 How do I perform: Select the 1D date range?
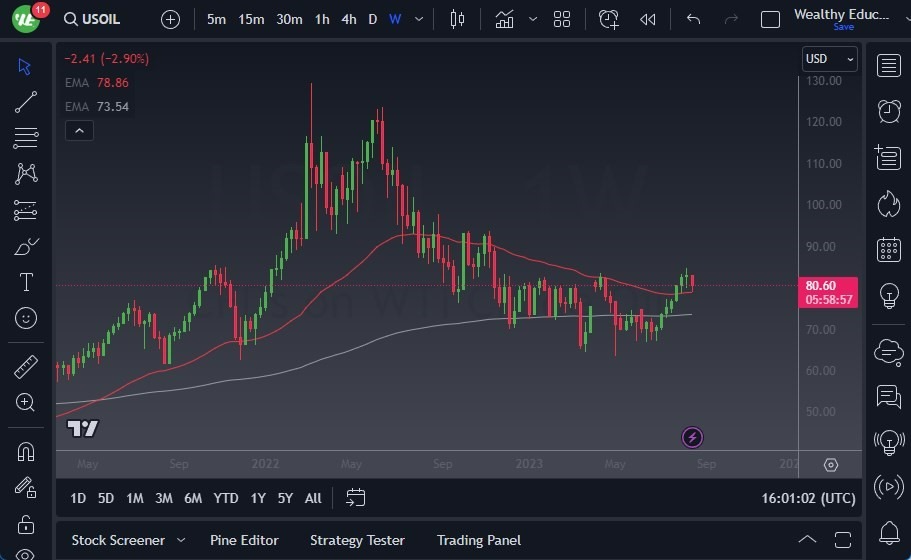pos(78,498)
